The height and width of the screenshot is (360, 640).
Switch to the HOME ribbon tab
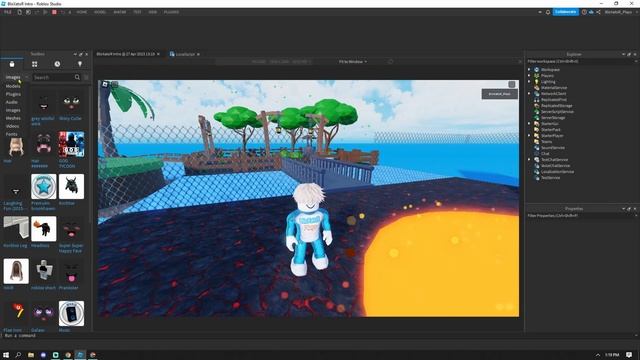click(82, 12)
